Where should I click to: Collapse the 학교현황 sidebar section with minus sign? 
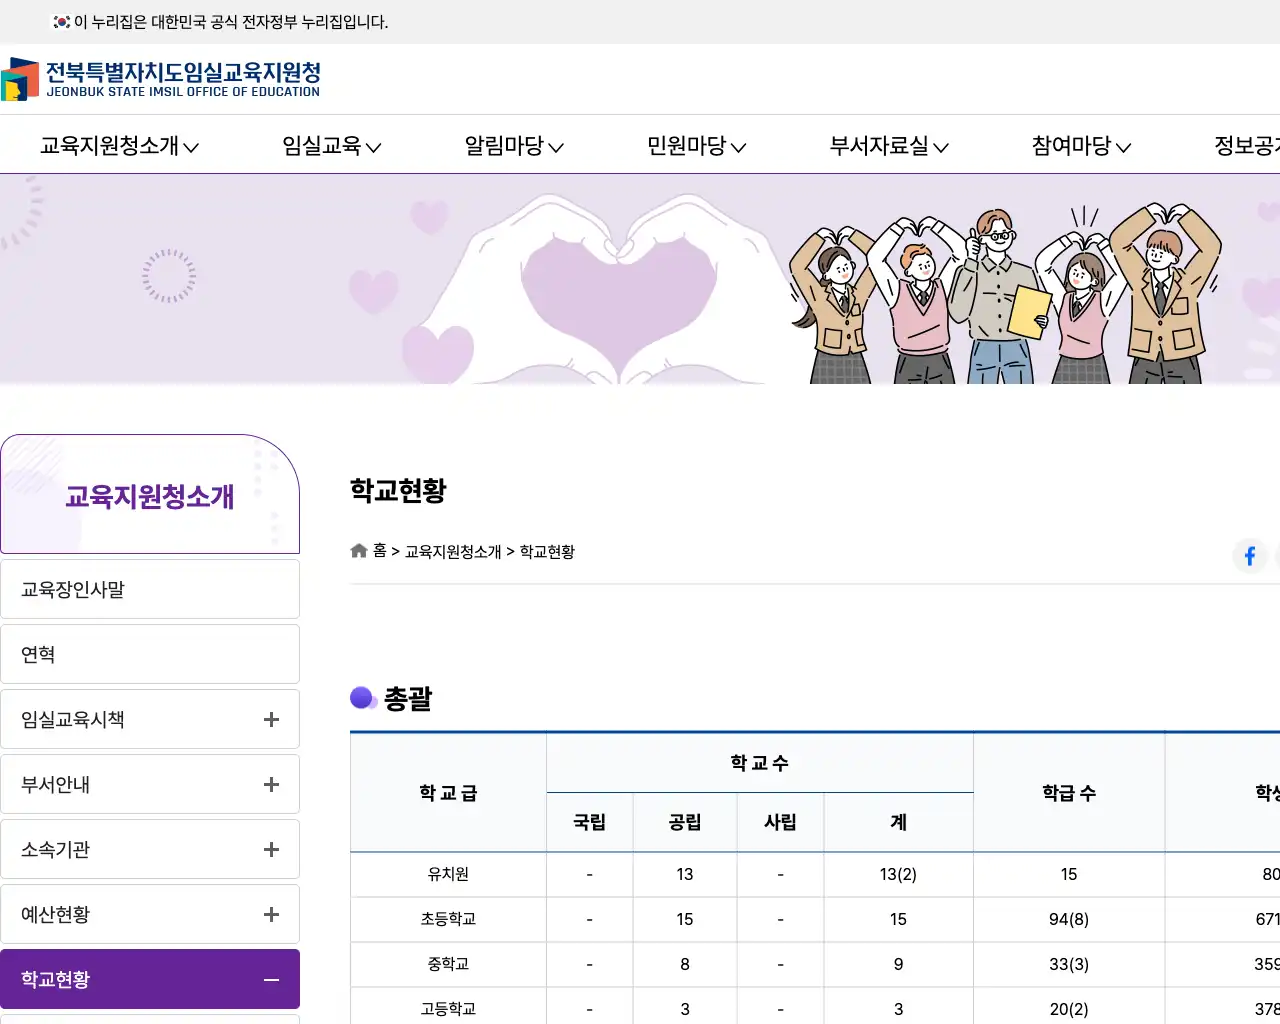[x=270, y=978]
